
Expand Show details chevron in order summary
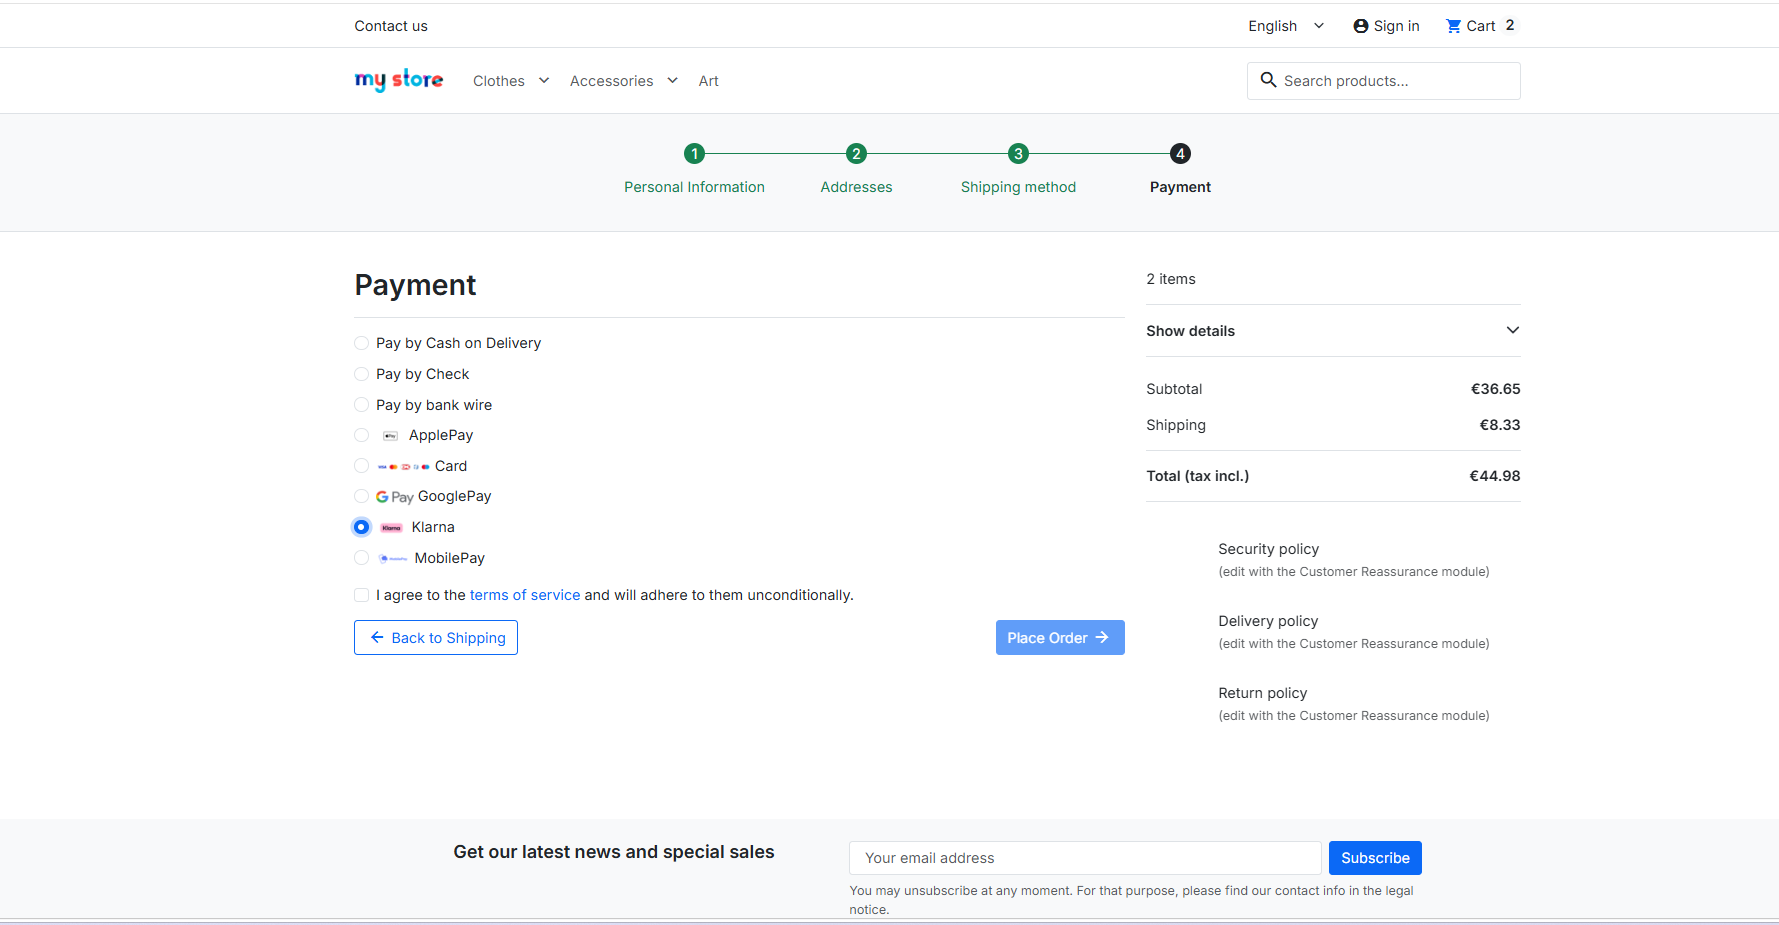(x=1513, y=330)
